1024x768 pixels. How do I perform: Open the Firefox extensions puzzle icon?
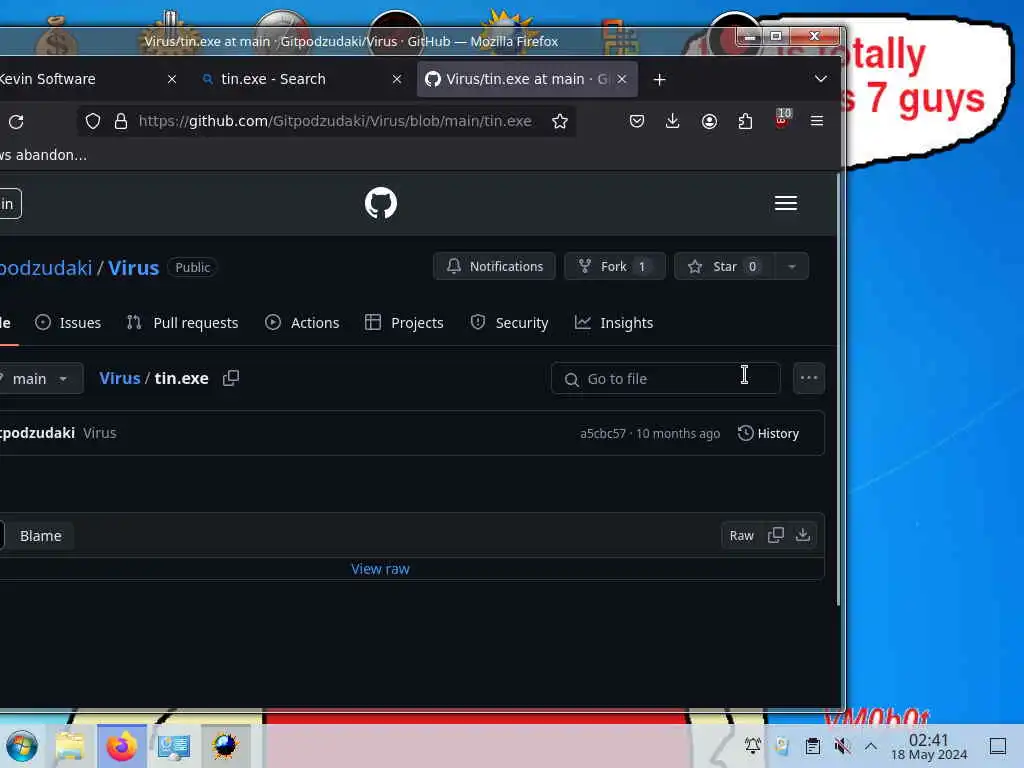pos(745,121)
